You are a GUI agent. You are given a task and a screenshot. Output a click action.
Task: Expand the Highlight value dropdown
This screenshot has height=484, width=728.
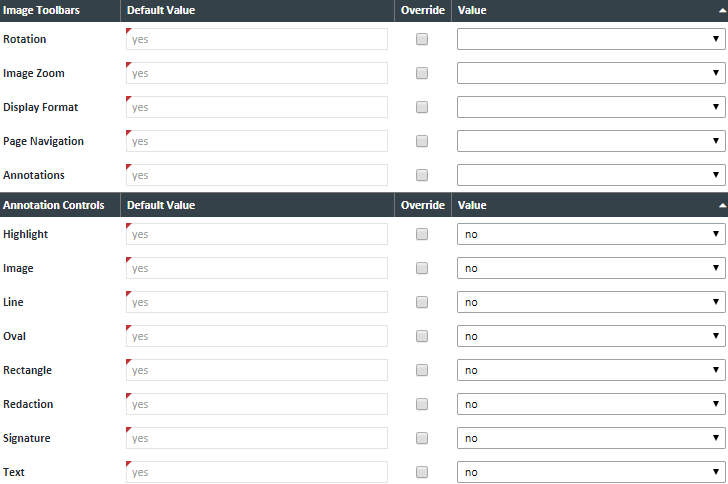click(x=590, y=234)
